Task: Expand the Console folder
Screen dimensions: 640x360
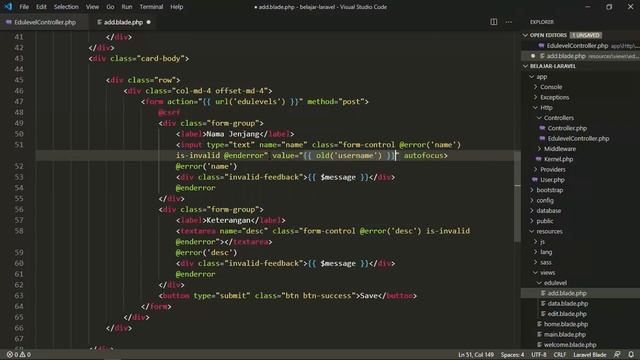Action: pyautogui.click(x=580, y=87)
